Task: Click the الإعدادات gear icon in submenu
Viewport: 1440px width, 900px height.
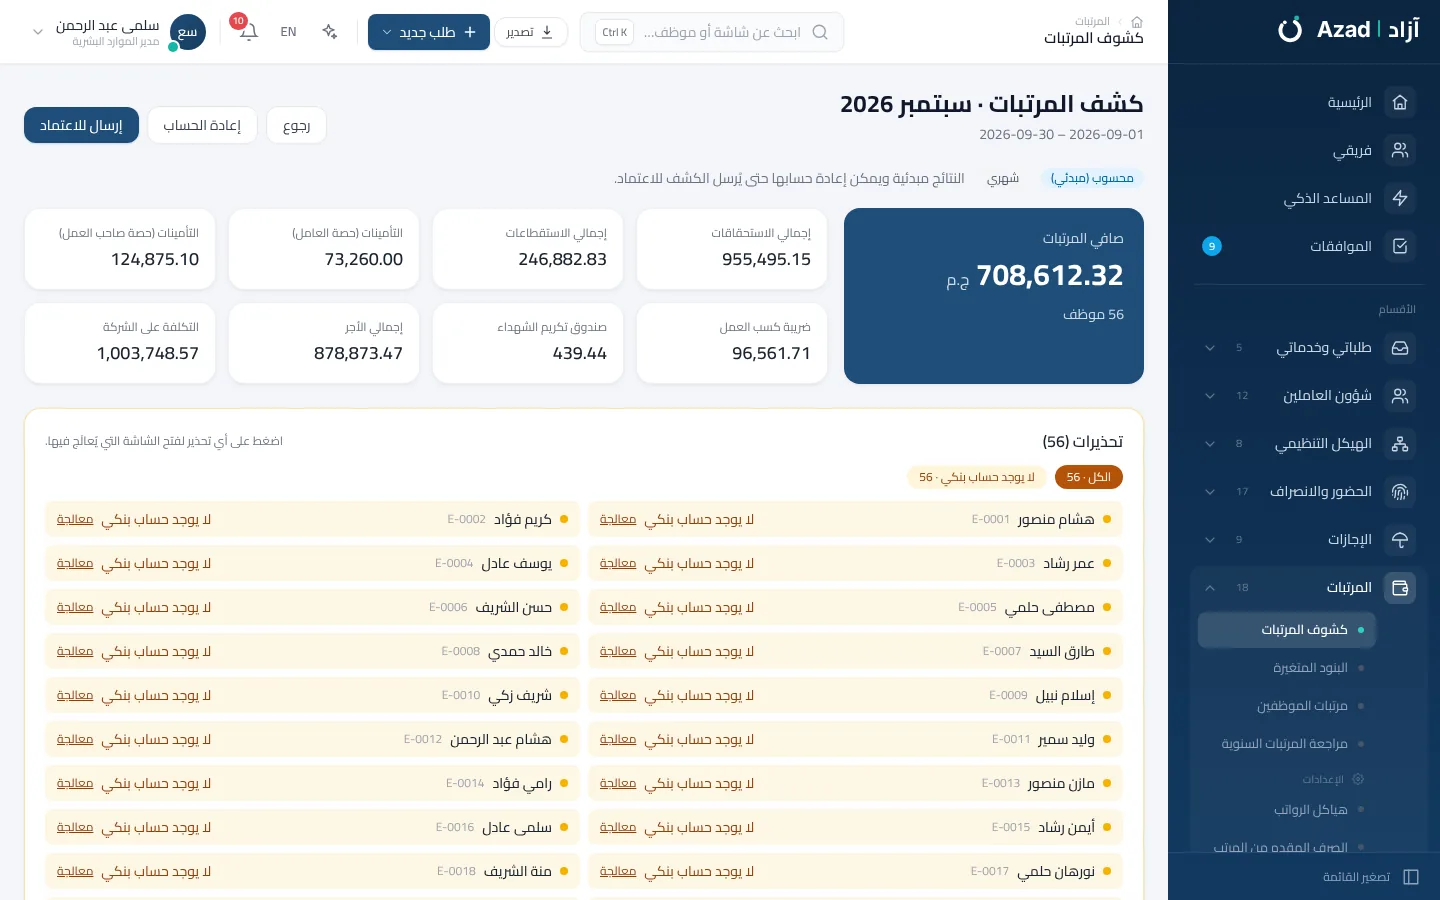Action: tap(1358, 779)
